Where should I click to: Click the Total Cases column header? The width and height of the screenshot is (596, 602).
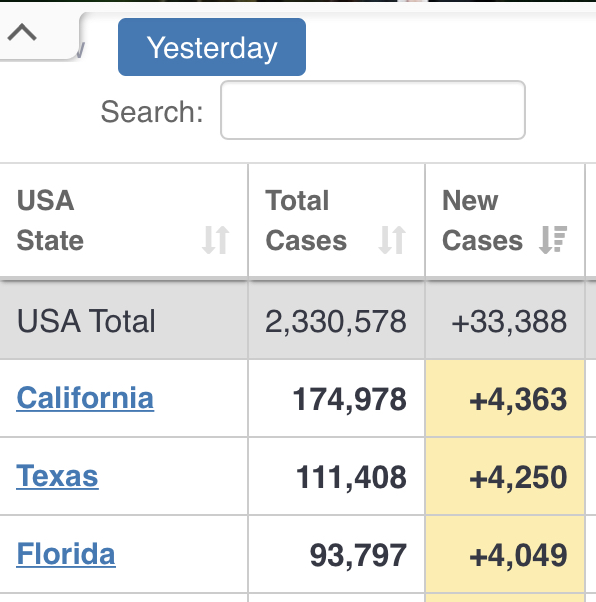point(337,220)
